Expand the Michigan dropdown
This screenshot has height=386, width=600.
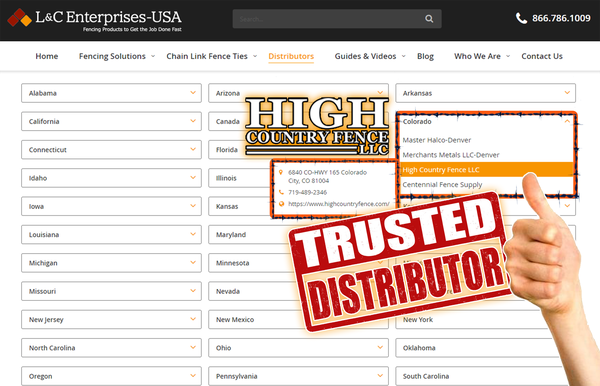[111, 263]
